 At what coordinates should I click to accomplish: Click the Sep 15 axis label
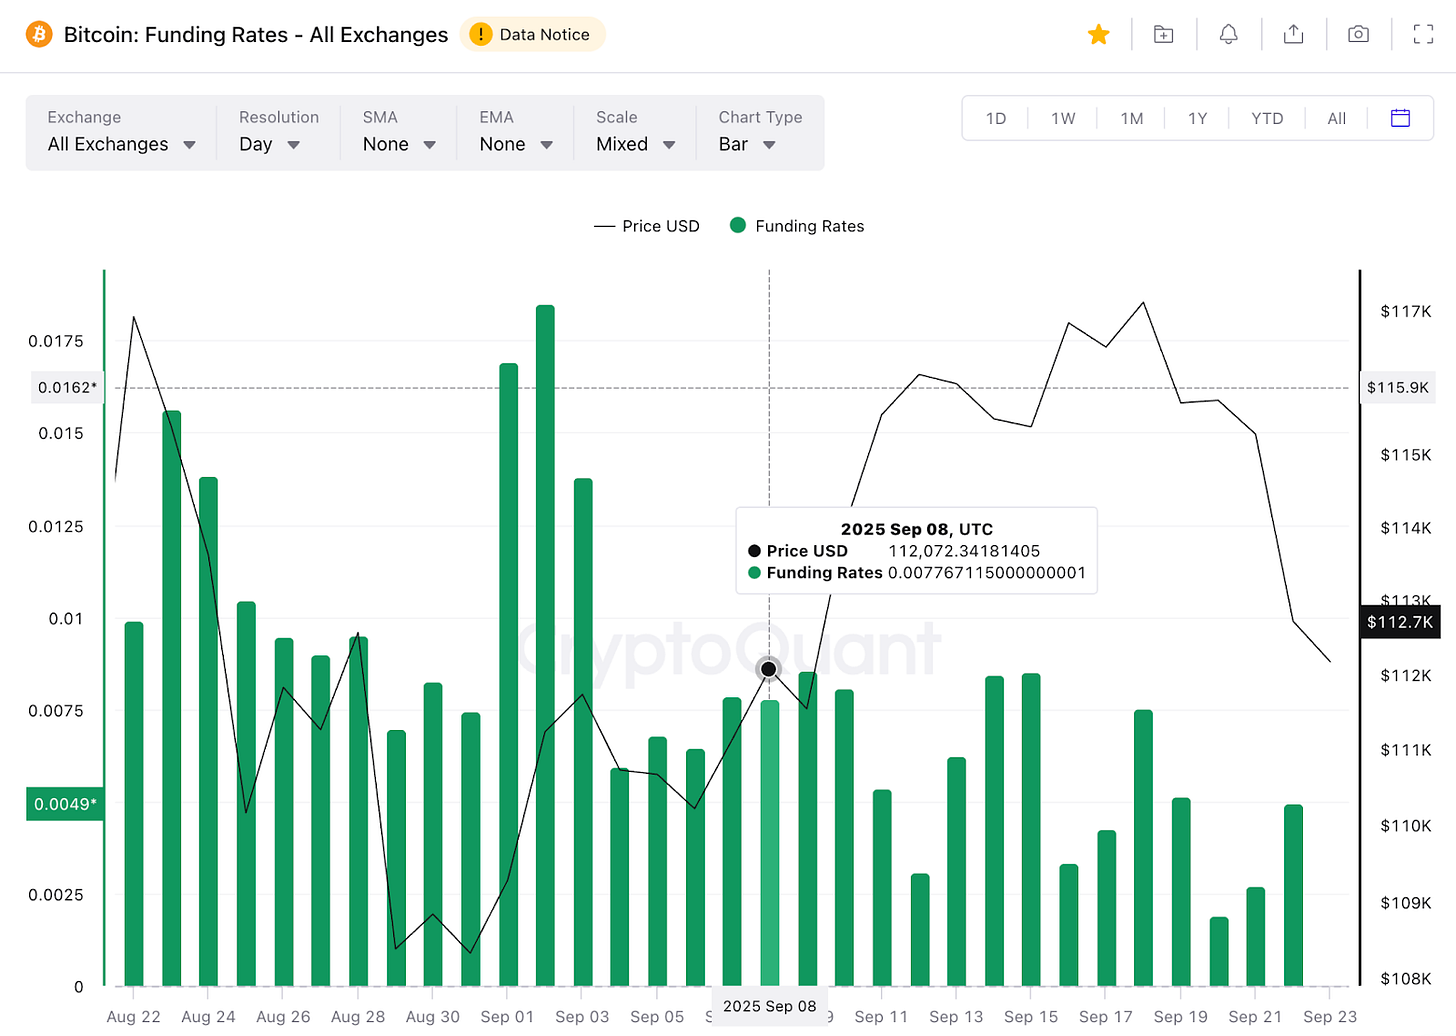point(1031,1016)
